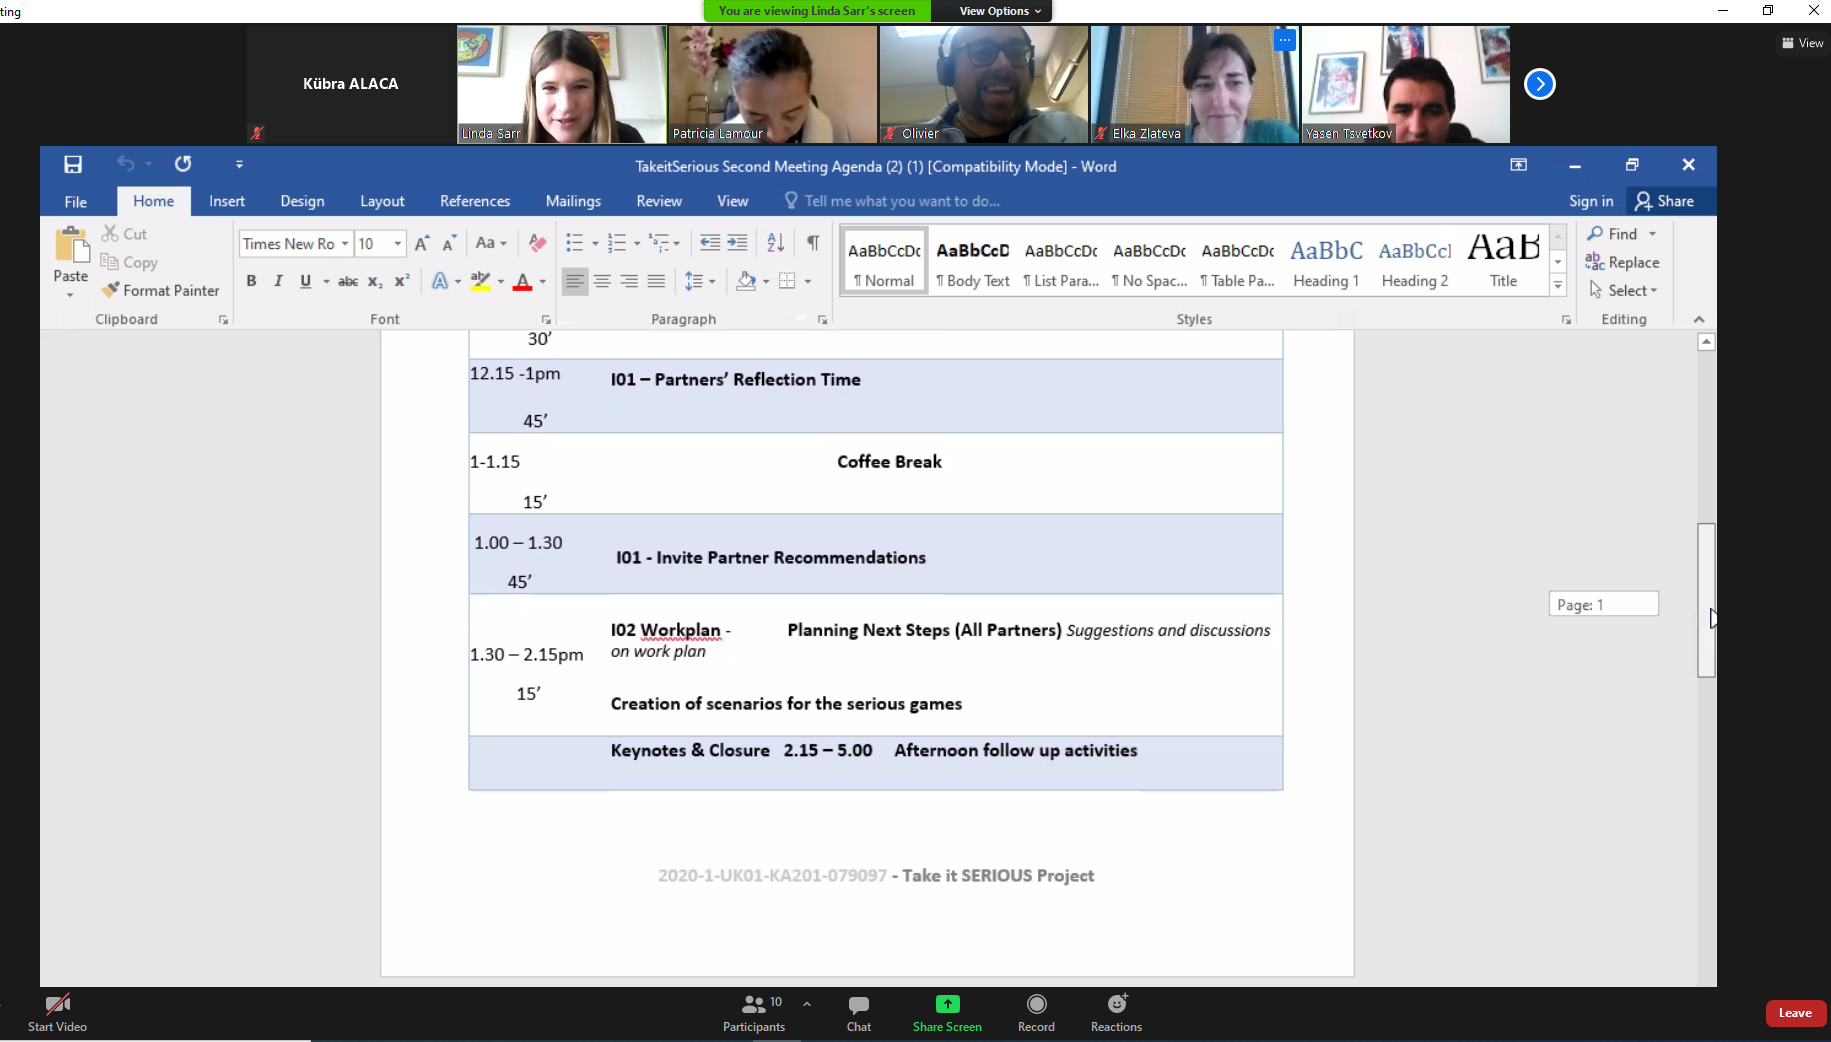This screenshot has height=1042, width=1831.
Task: Switch to the Insert ribbon tab
Action: point(226,201)
